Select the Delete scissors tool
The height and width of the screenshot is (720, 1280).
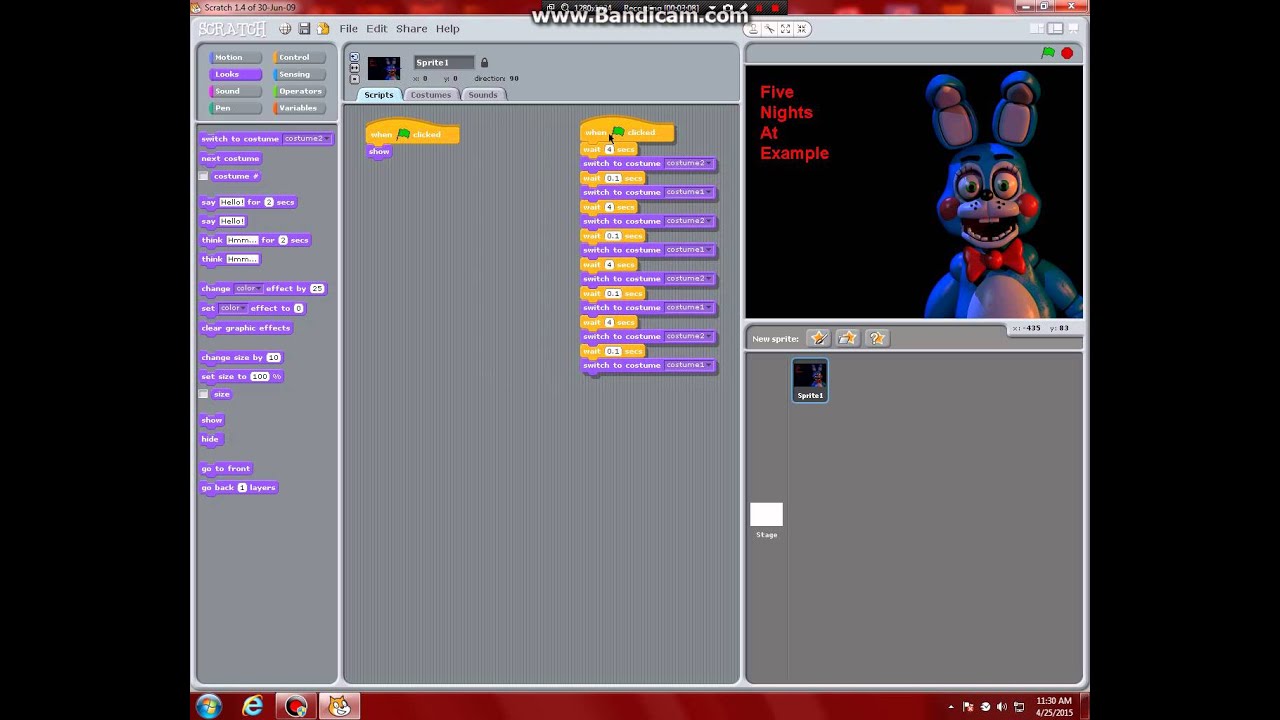769,29
